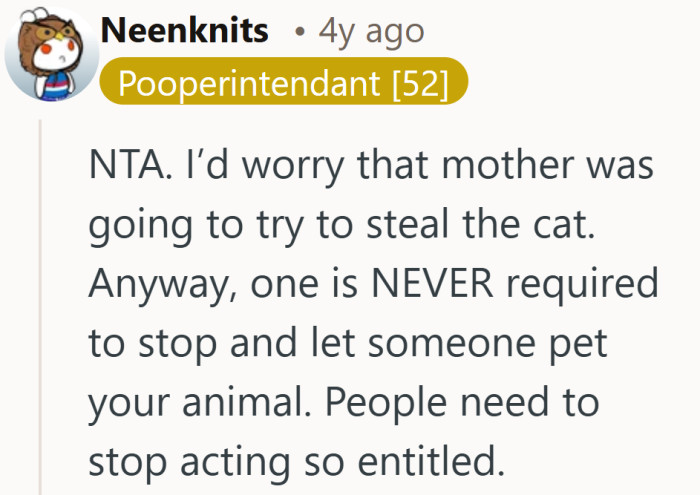Screen dimensions: 700x495
Task: Click the word "animal" in the comment
Action: (261, 402)
